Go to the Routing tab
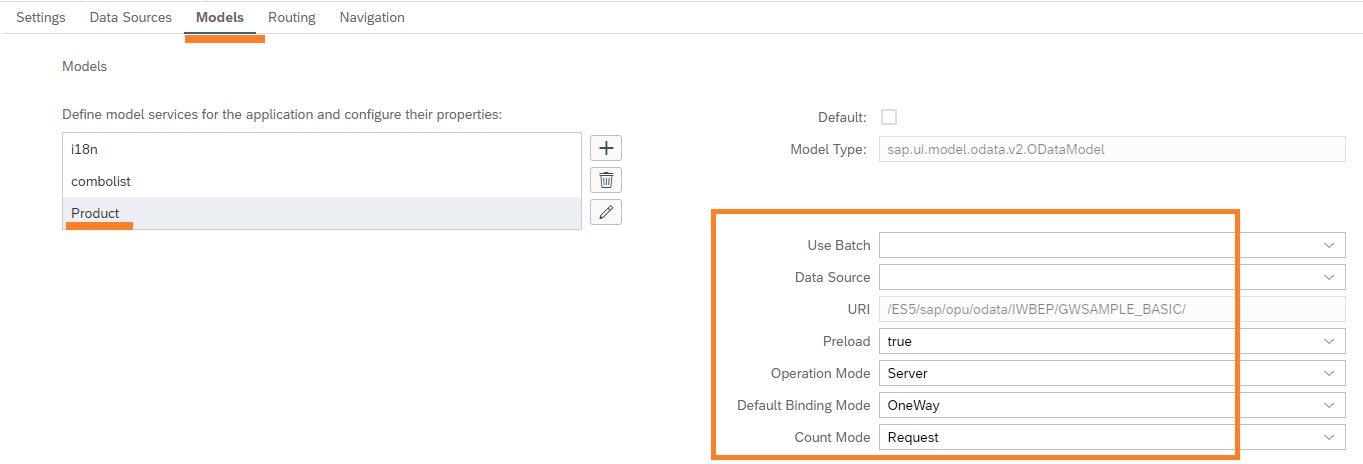The height and width of the screenshot is (464, 1363). click(x=291, y=17)
